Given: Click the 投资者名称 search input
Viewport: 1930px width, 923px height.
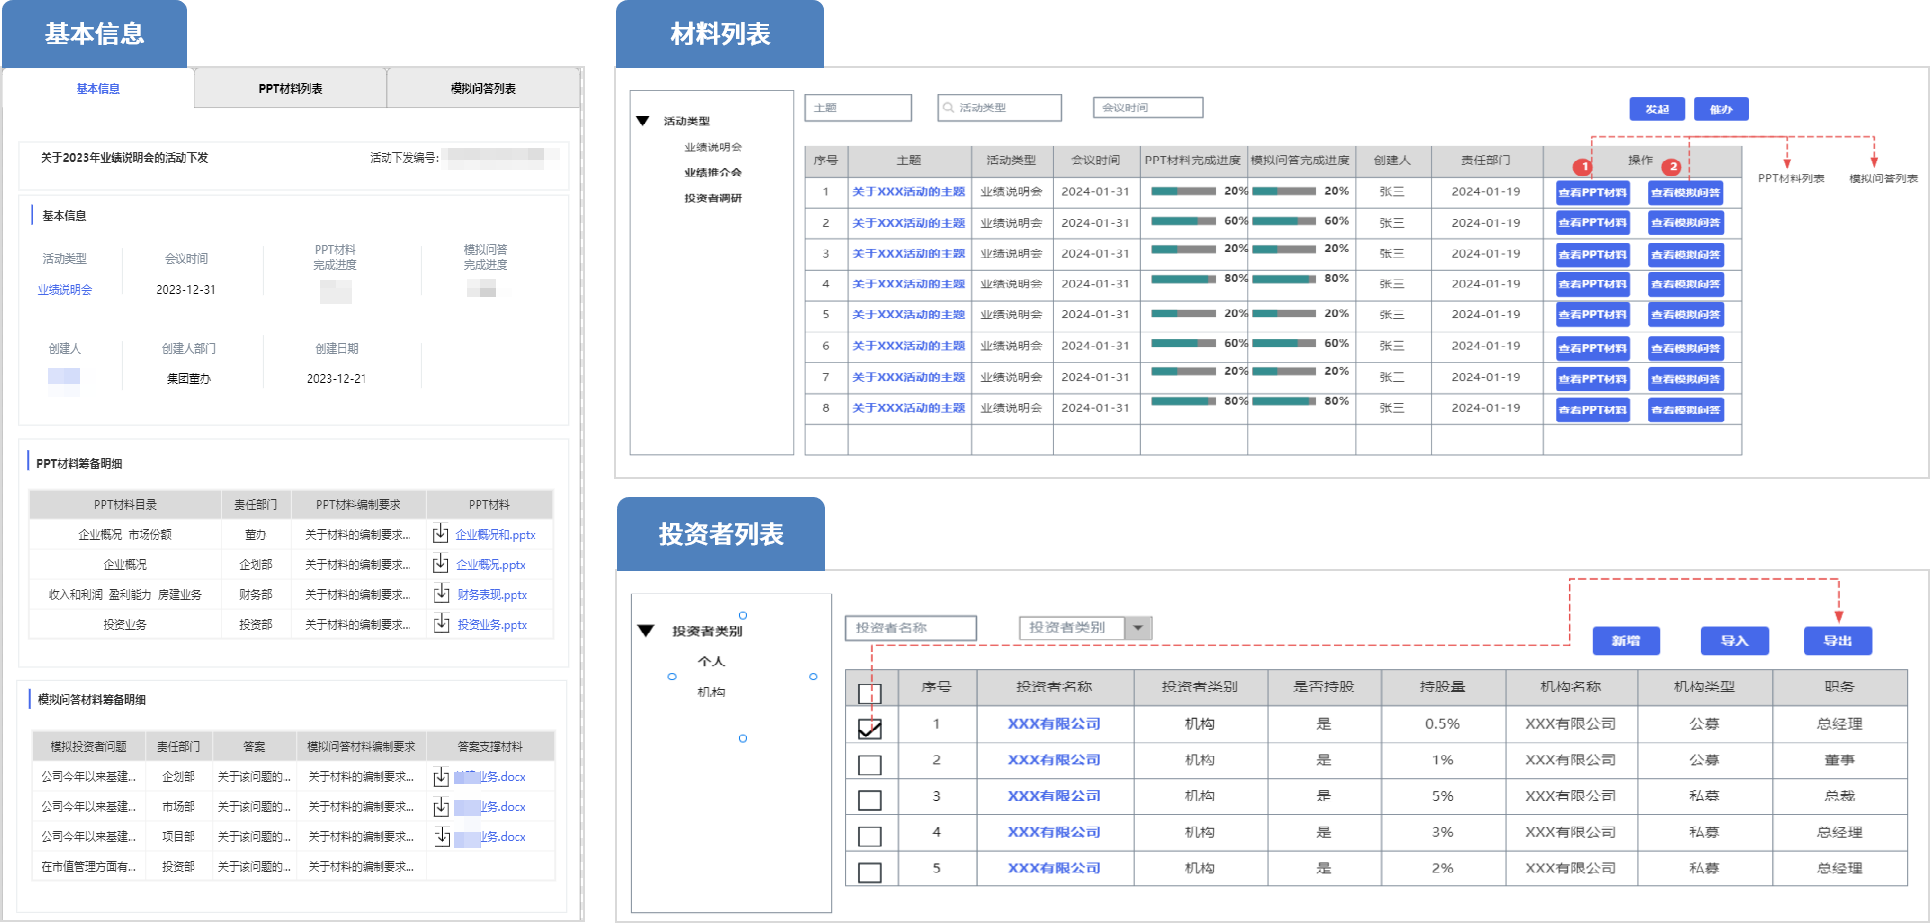Looking at the screenshot, I should click(x=911, y=628).
